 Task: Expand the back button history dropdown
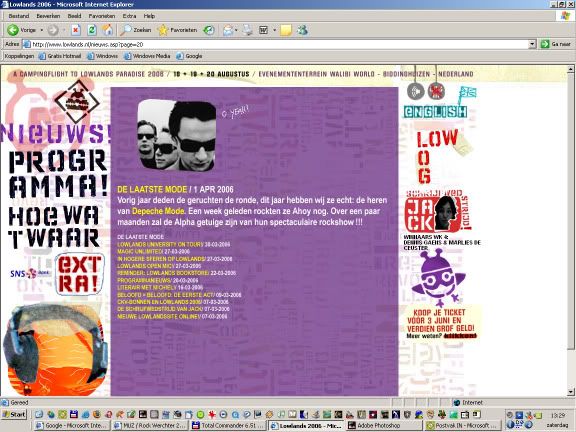[x=42, y=30]
